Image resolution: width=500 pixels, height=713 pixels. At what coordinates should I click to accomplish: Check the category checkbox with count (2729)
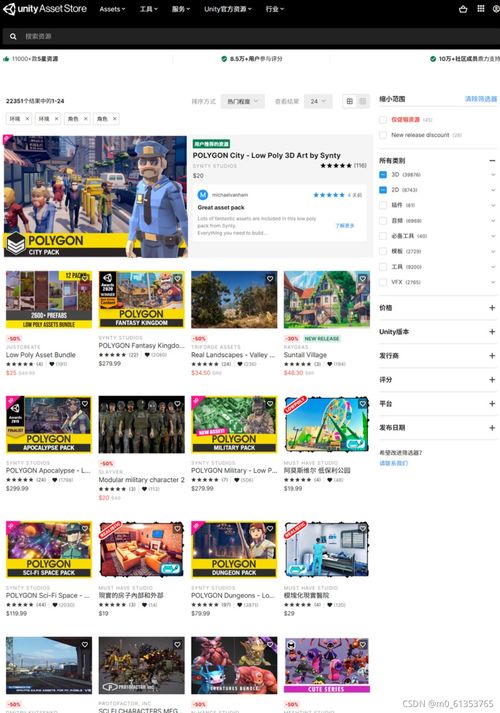[383, 251]
